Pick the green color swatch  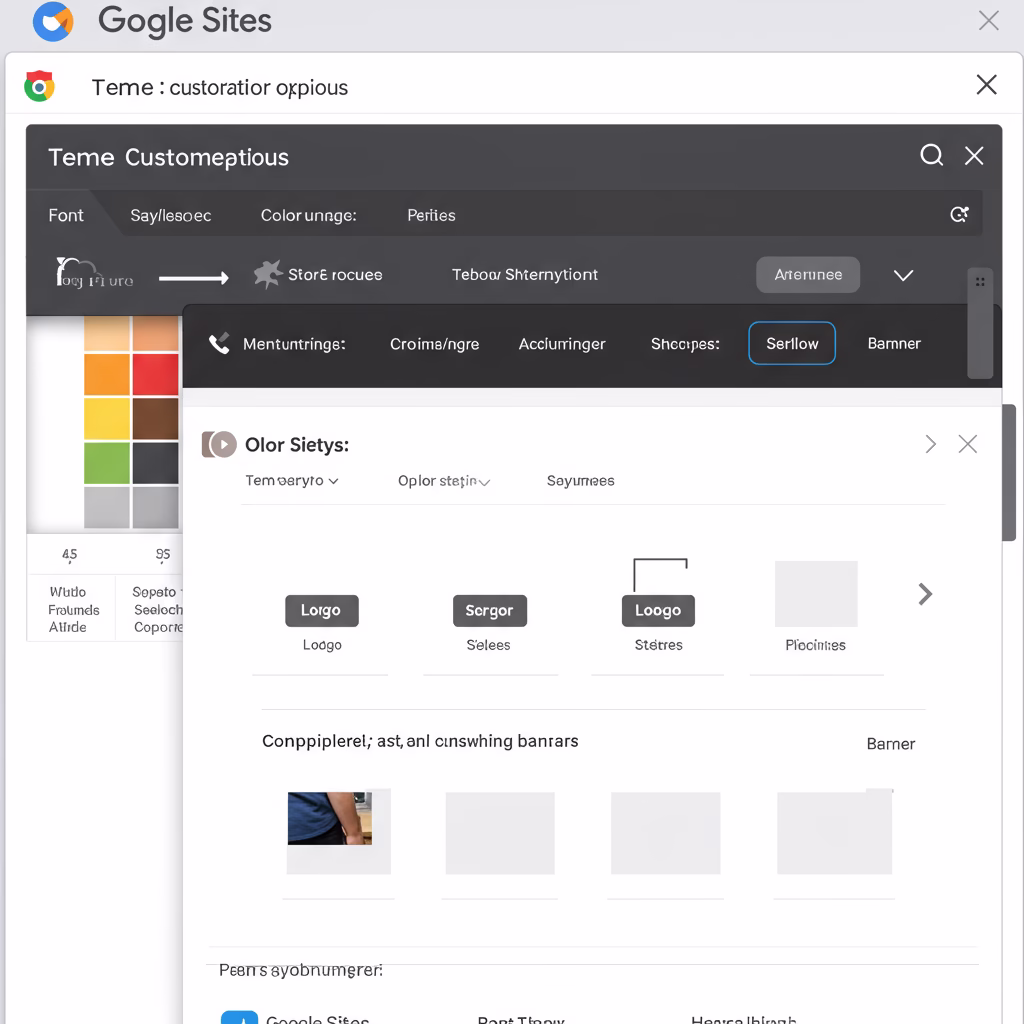[107, 463]
